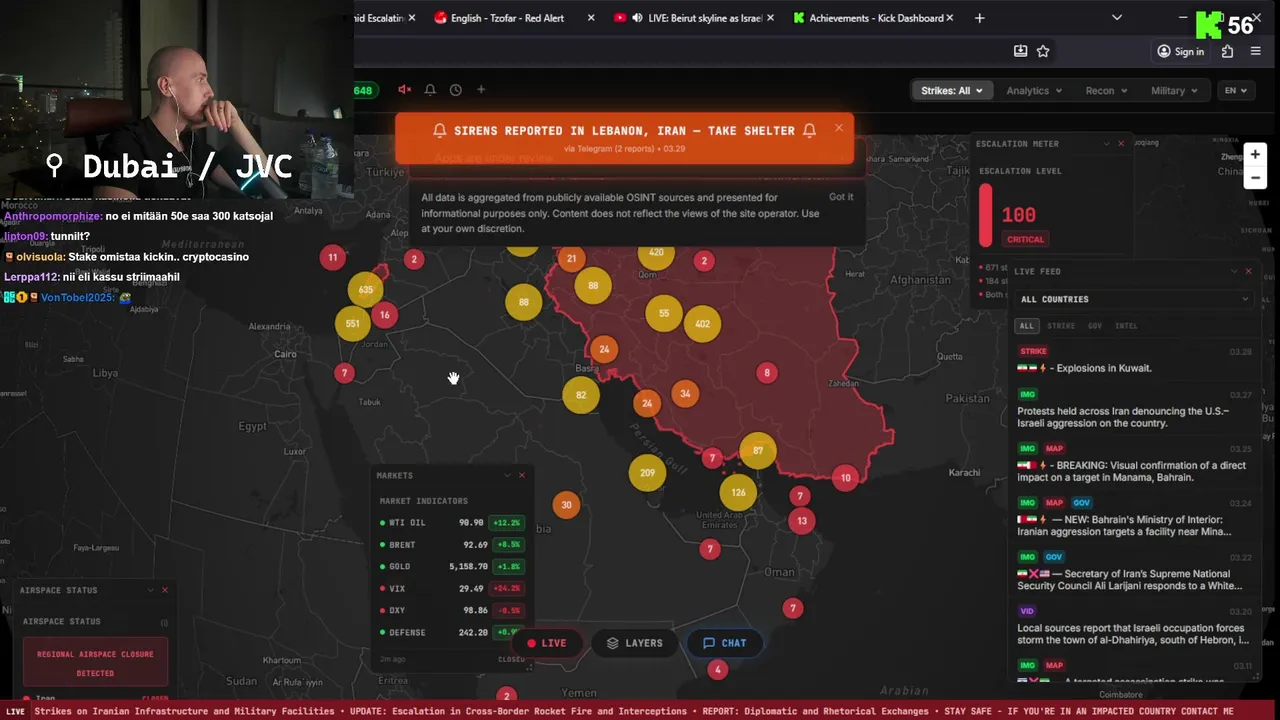The width and height of the screenshot is (1280, 720).
Task: Click the 635 strike cluster marker
Action: coord(366,290)
